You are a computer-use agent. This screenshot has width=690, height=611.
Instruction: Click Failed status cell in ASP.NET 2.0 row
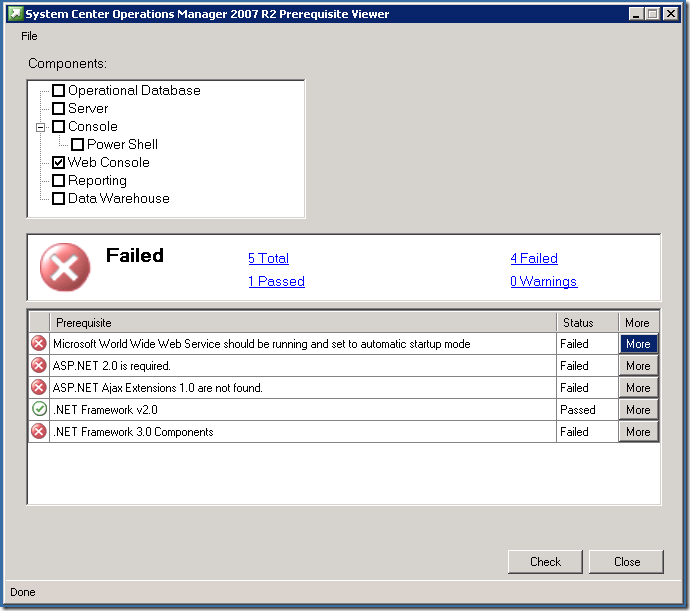(587, 366)
